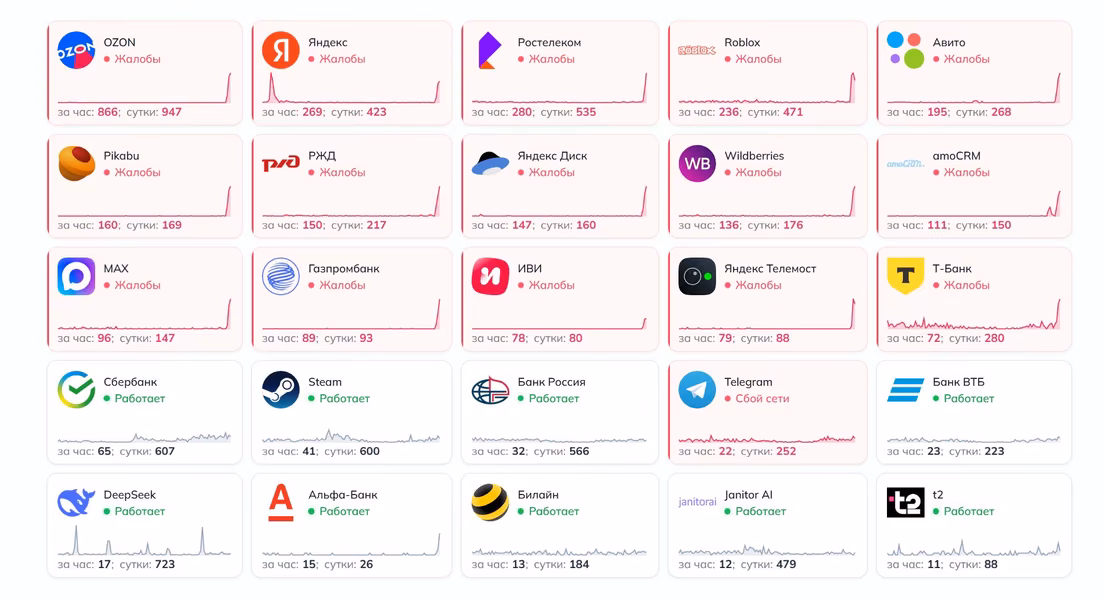
Task: Click the Telegram paper plane icon
Action: [x=697, y=389]
